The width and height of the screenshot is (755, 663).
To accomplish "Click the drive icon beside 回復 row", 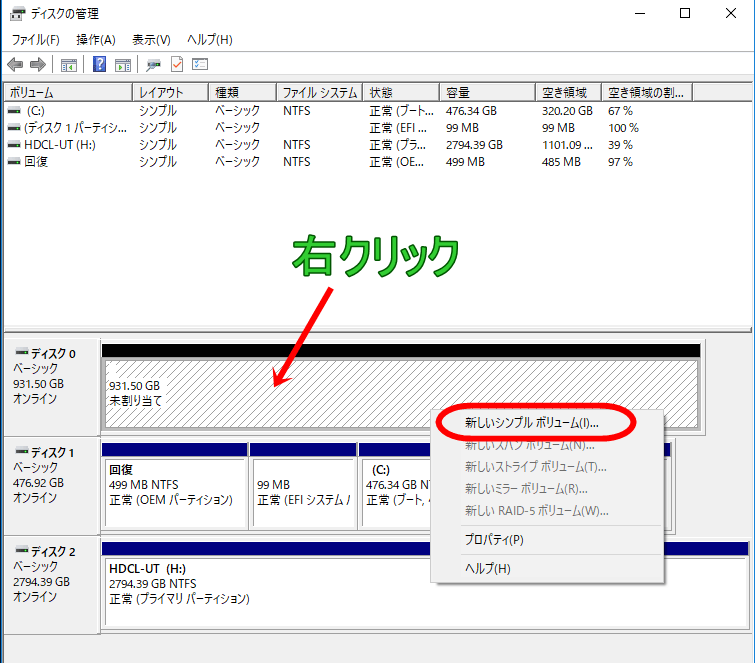I will [14, 161].
